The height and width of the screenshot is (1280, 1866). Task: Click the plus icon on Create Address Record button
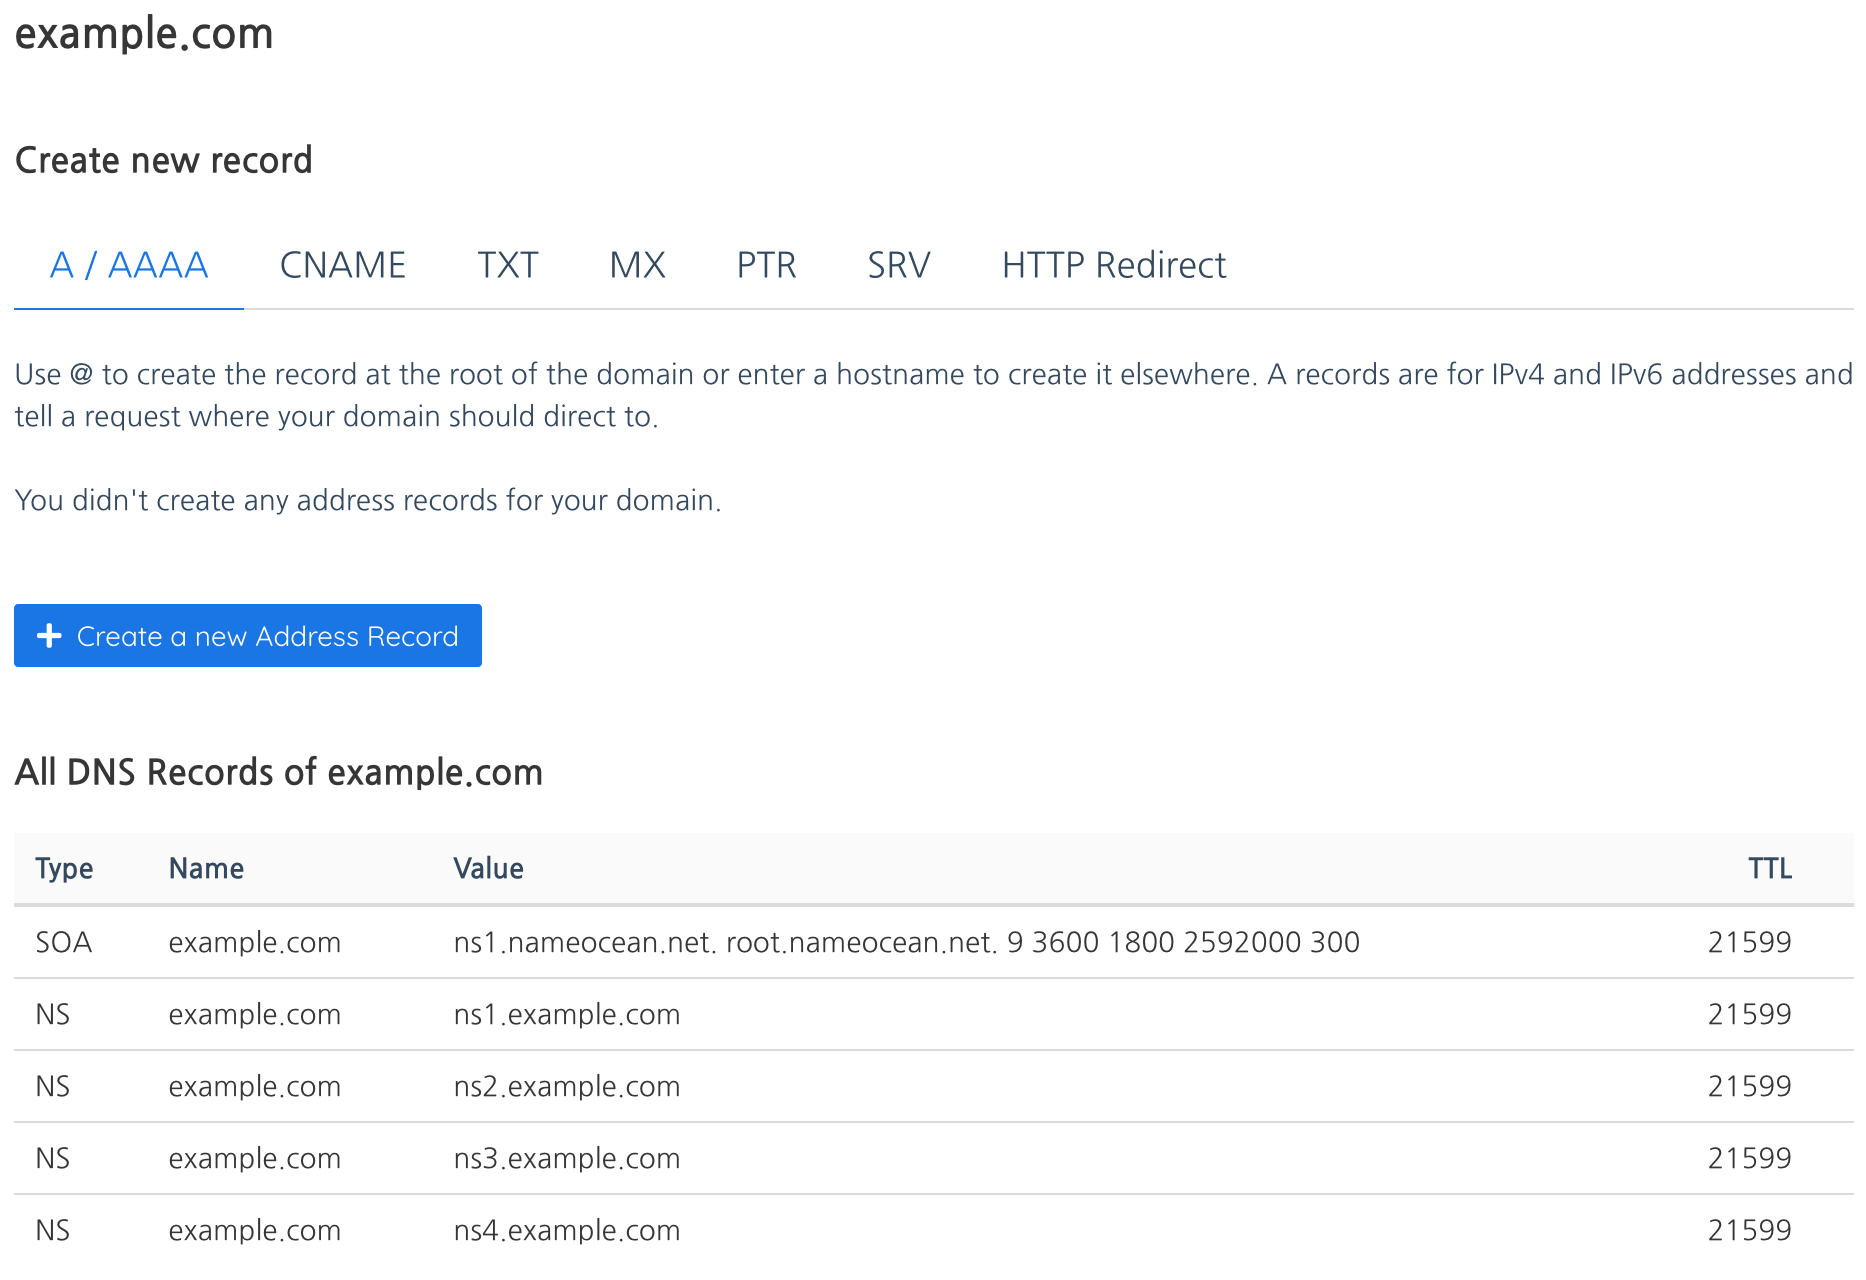point(49,636)
